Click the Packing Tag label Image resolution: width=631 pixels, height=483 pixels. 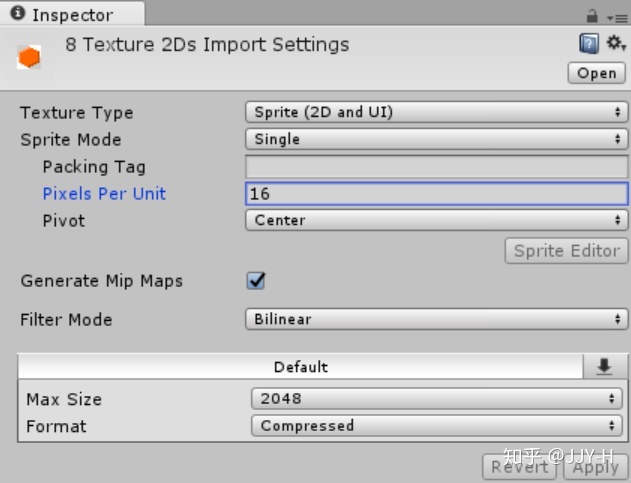click(94, 167)
